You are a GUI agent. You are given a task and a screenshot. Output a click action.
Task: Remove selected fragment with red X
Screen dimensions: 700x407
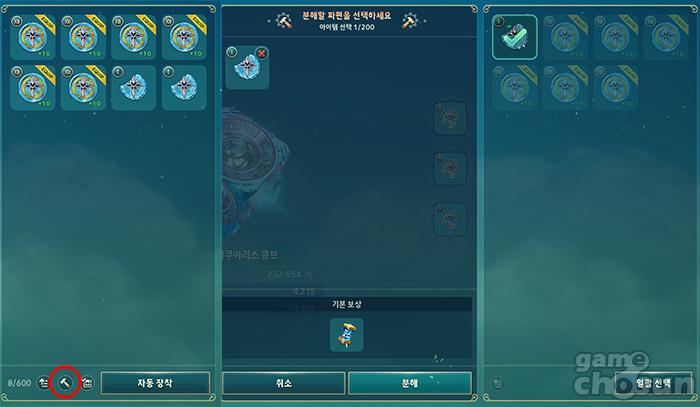point(262,54)
